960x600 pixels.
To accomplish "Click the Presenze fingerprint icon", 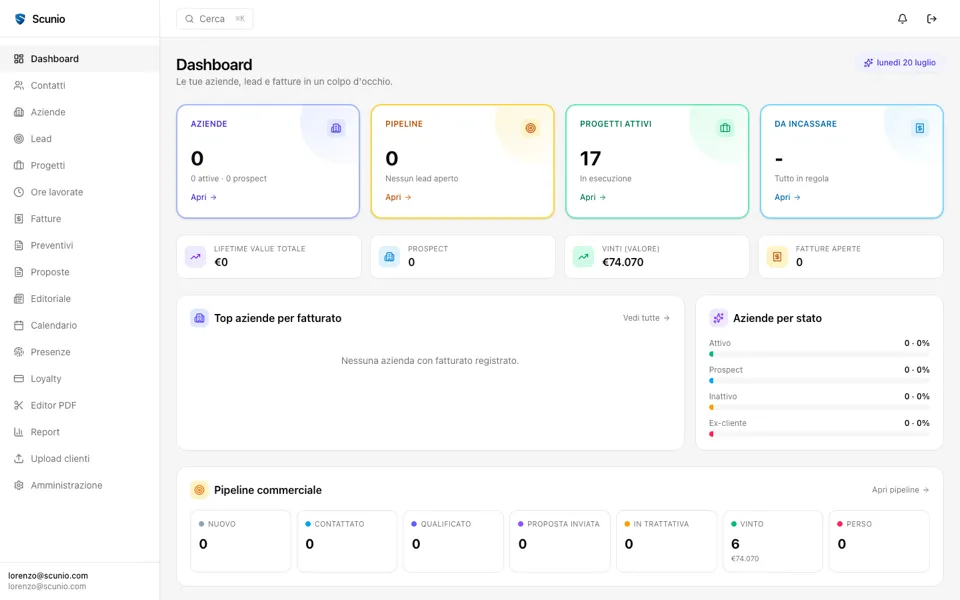I will (19, 352).
